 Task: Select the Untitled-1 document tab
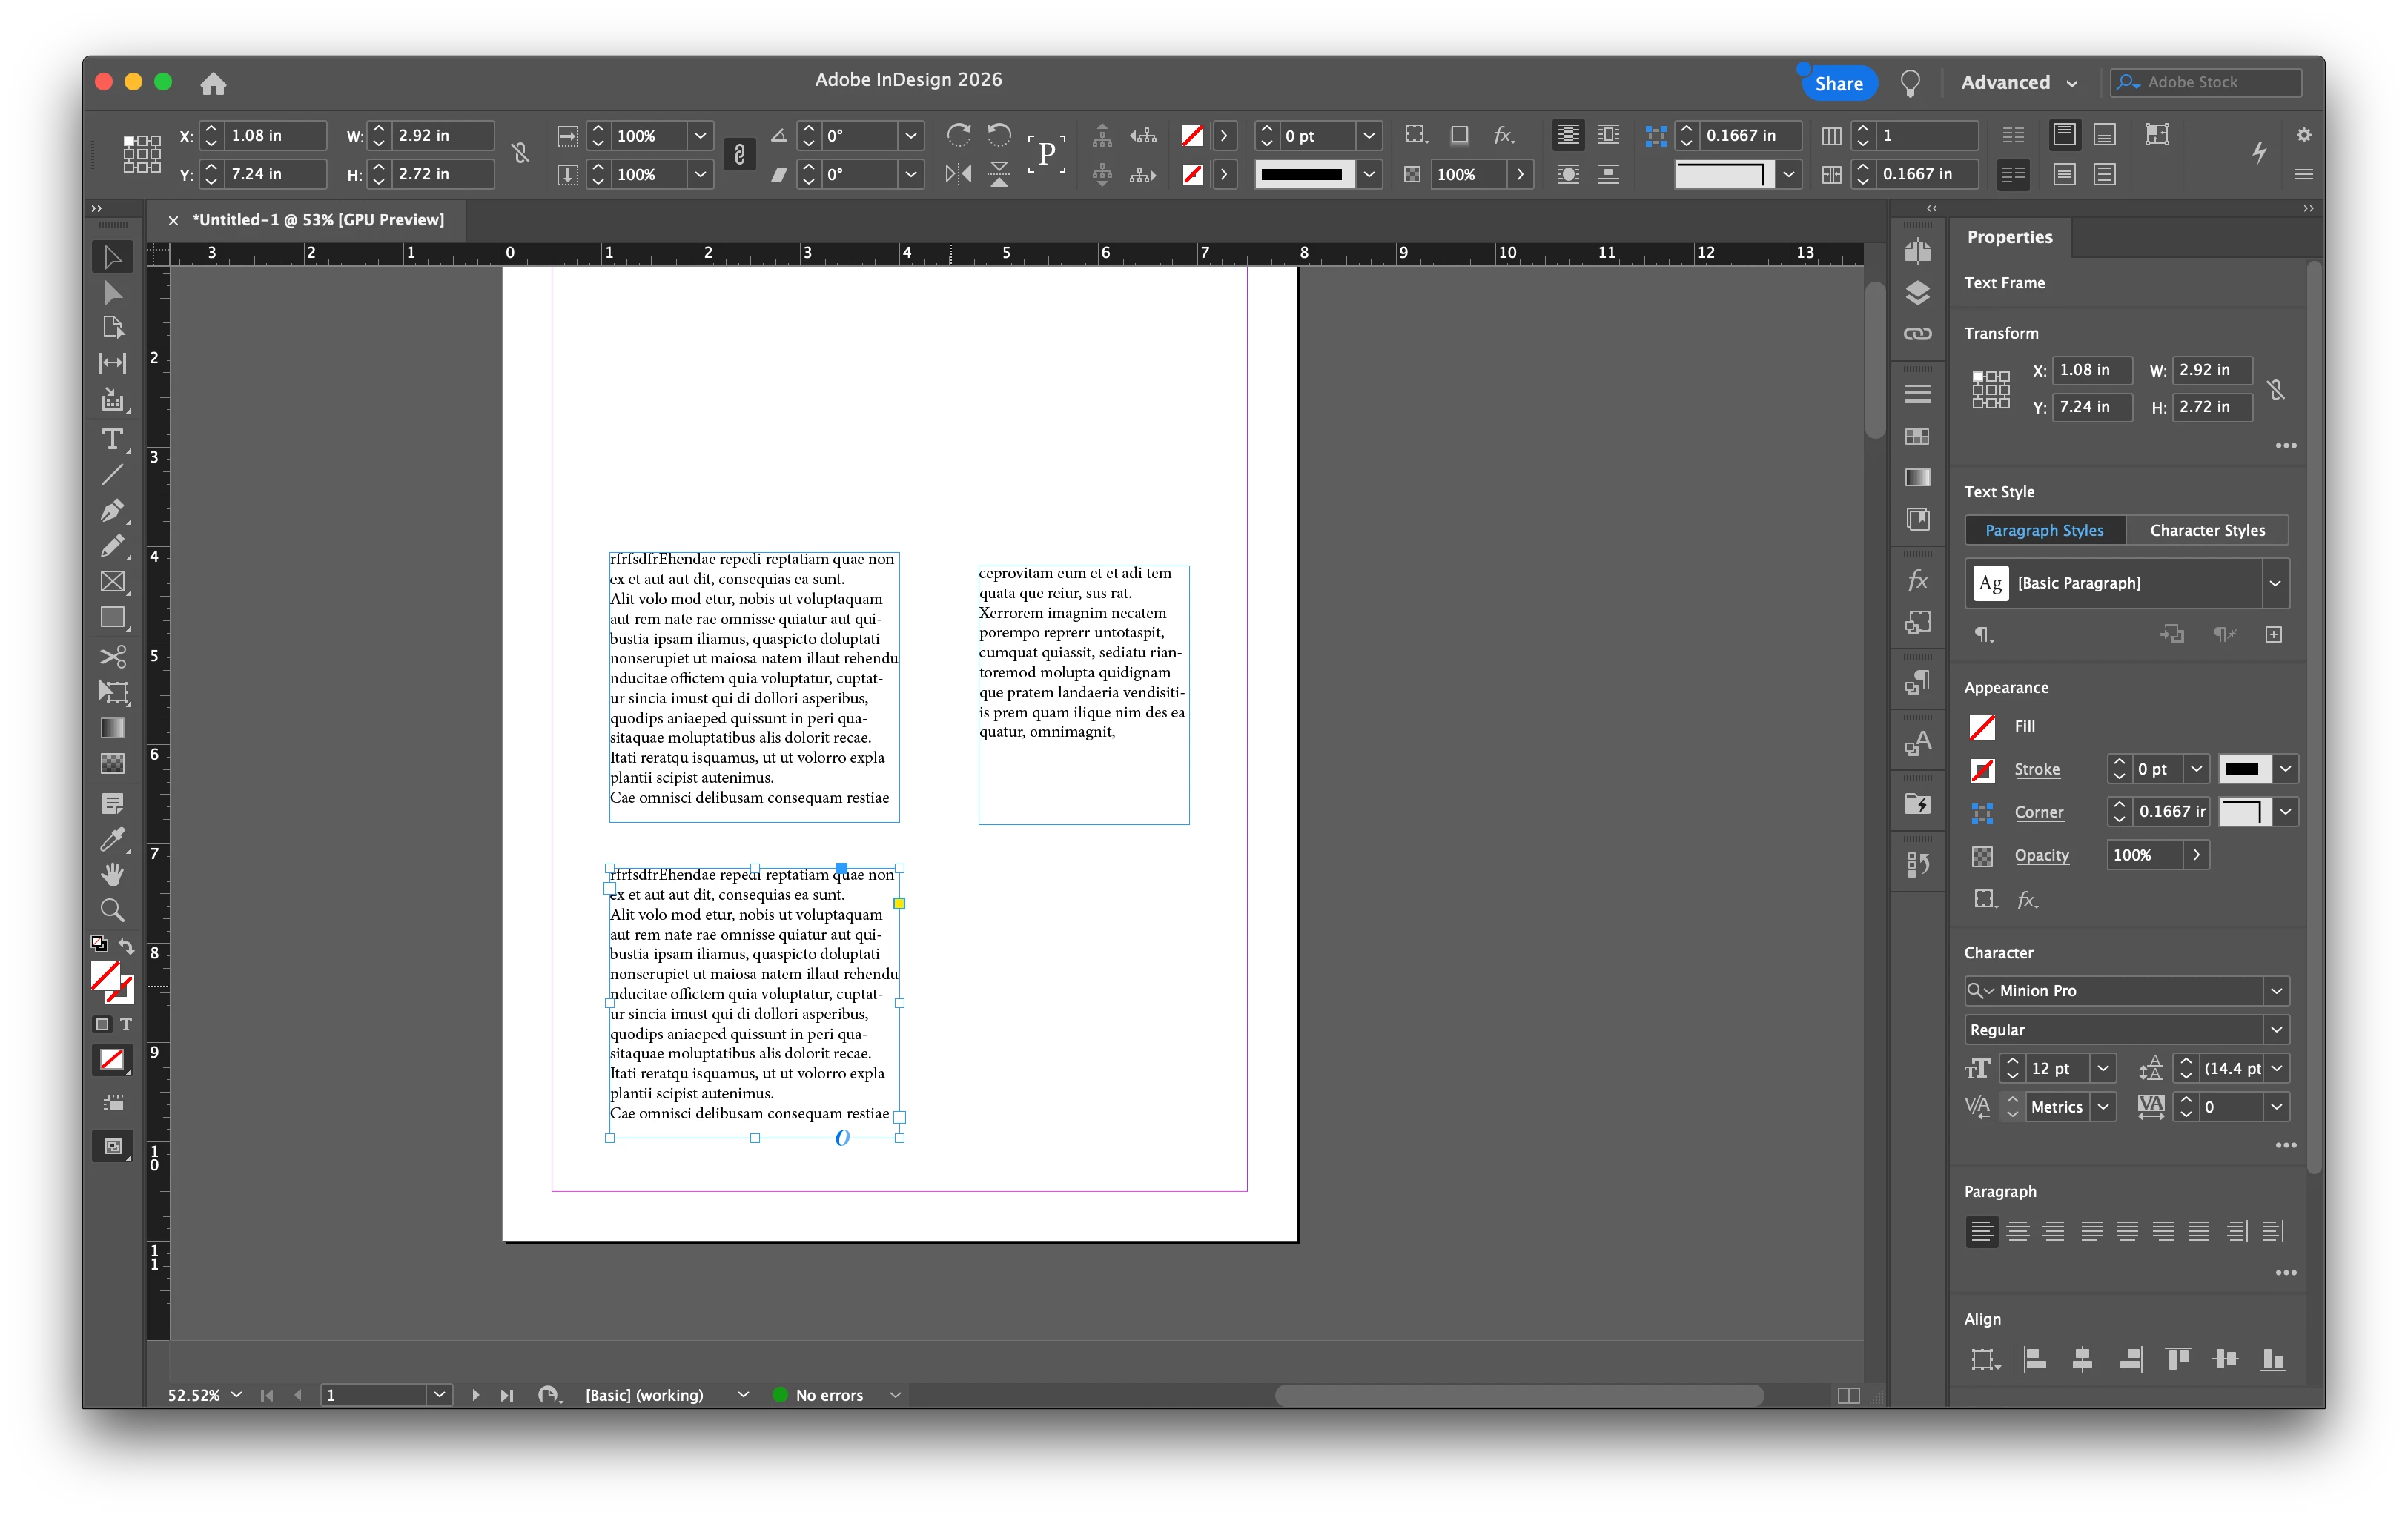pyautogui.click(x=317, y=220)
